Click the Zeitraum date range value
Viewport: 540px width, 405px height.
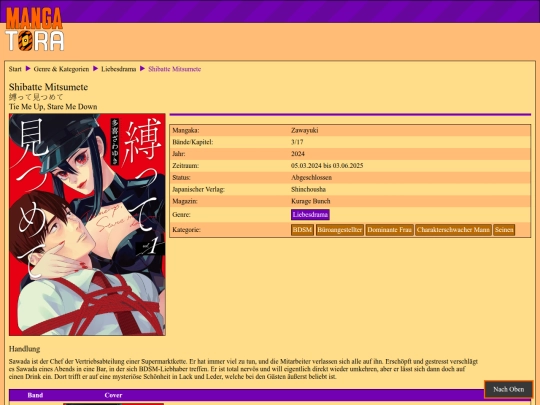click(x=327, y=166)
